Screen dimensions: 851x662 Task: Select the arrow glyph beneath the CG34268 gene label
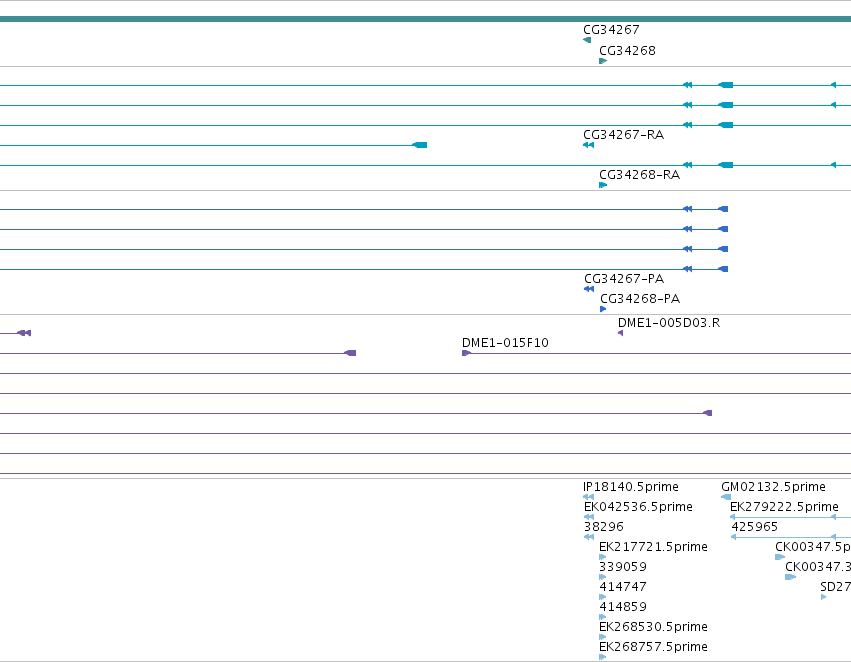coord(603,61)
